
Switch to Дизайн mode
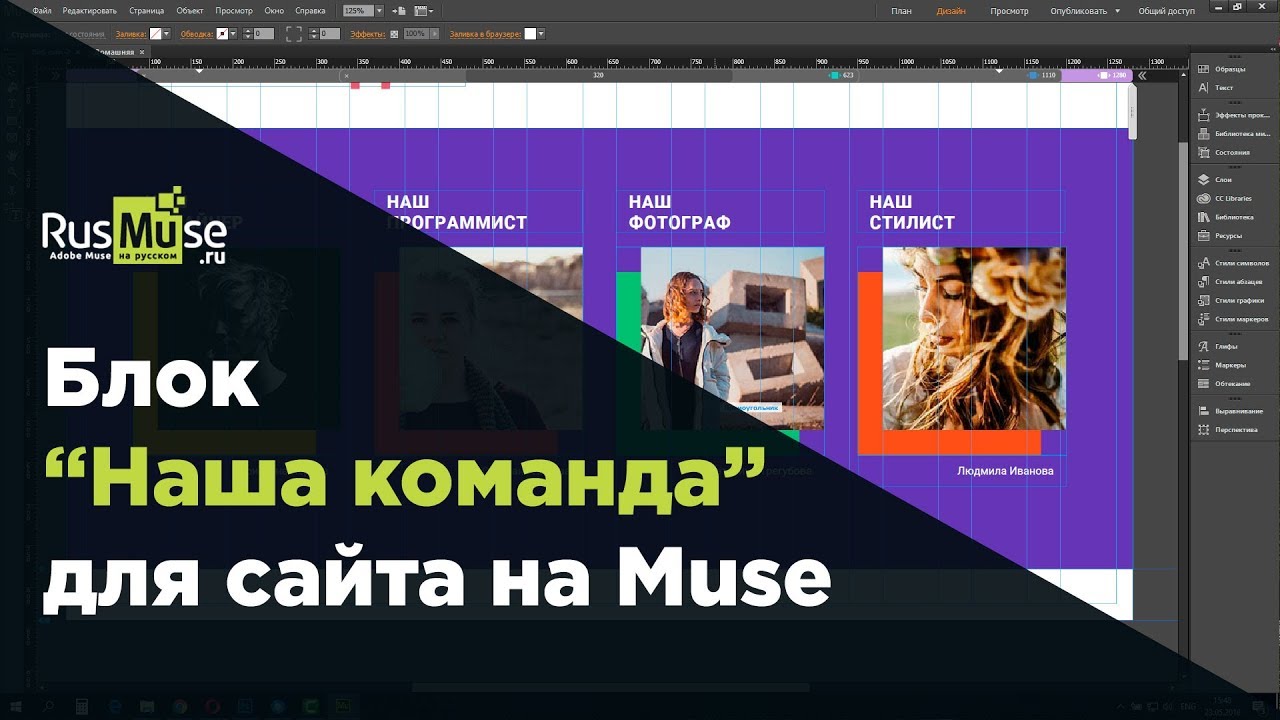coord(951,11)
